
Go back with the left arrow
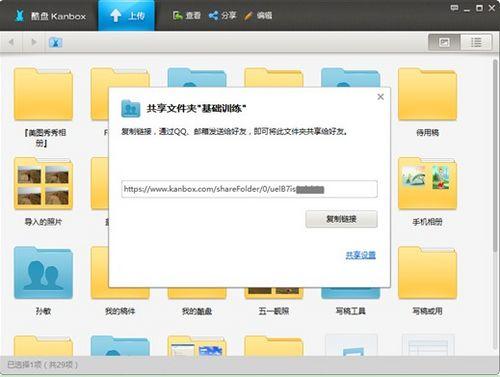pos(11,42)
